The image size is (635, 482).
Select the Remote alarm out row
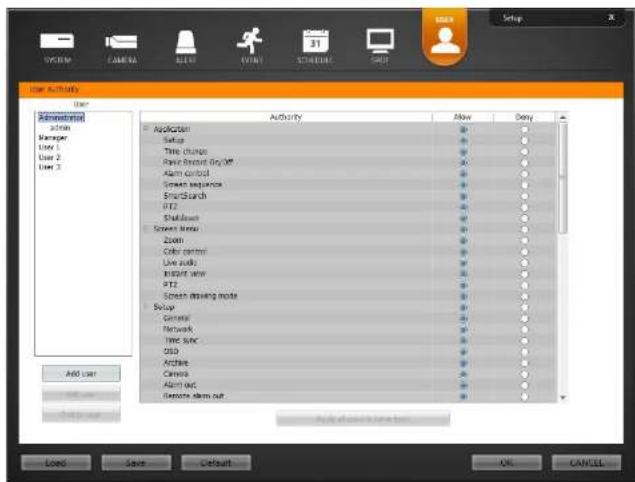[x=348, y=396]
